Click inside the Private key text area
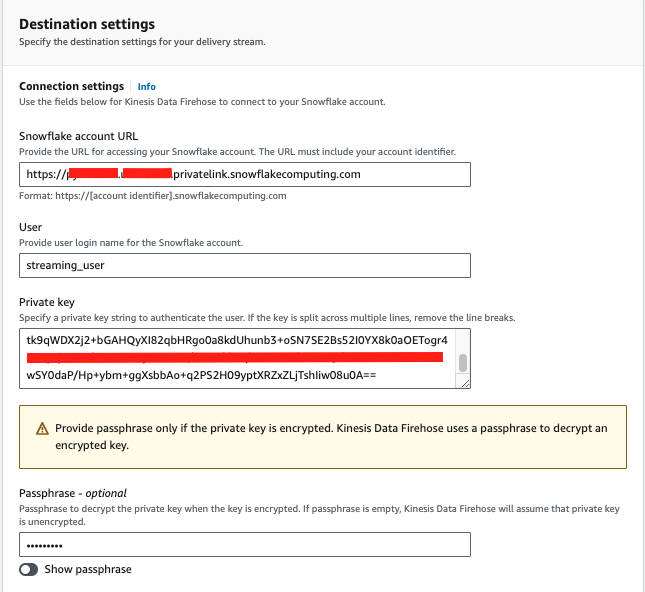The image size is (645, 592). coord(240,358)
